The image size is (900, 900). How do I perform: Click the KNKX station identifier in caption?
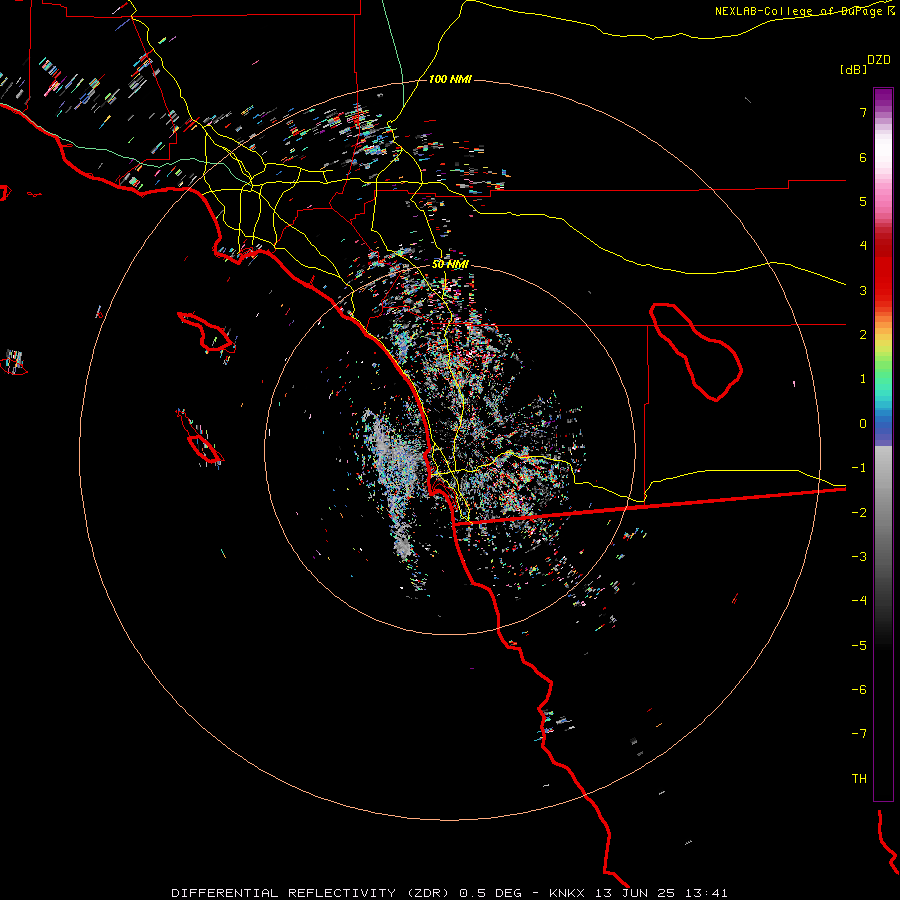click(x=567, y=893)
